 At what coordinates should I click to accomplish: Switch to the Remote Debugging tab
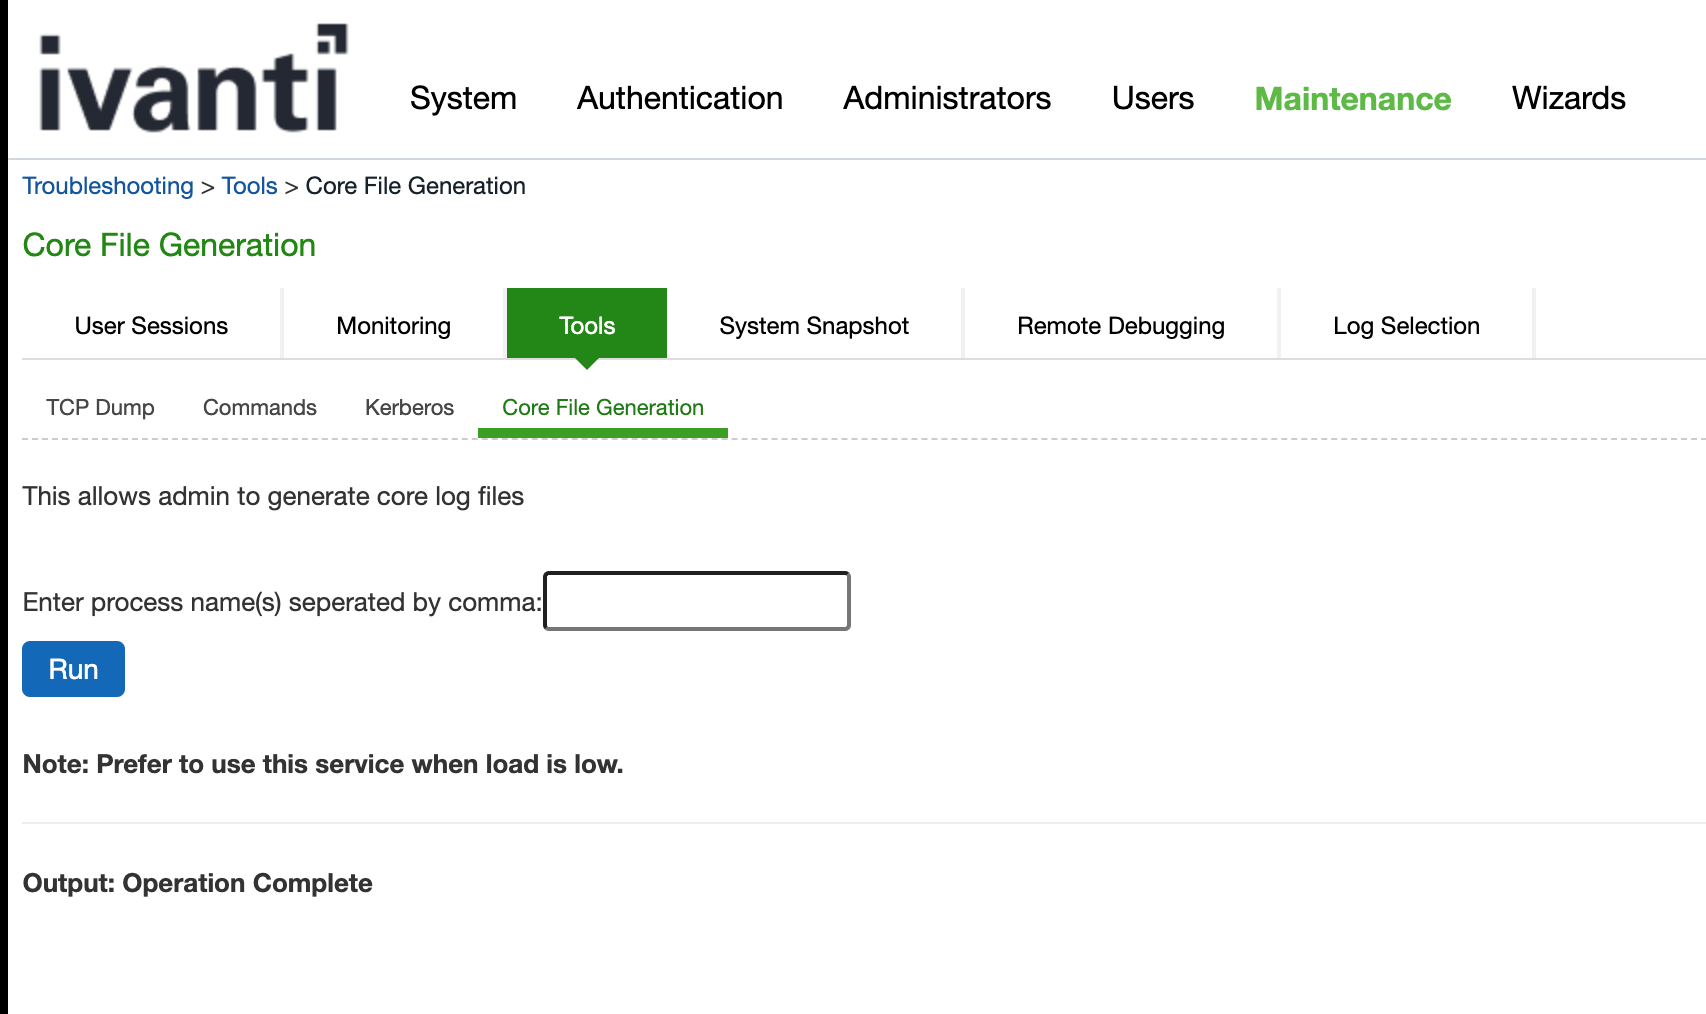(x=1121, y=325)
